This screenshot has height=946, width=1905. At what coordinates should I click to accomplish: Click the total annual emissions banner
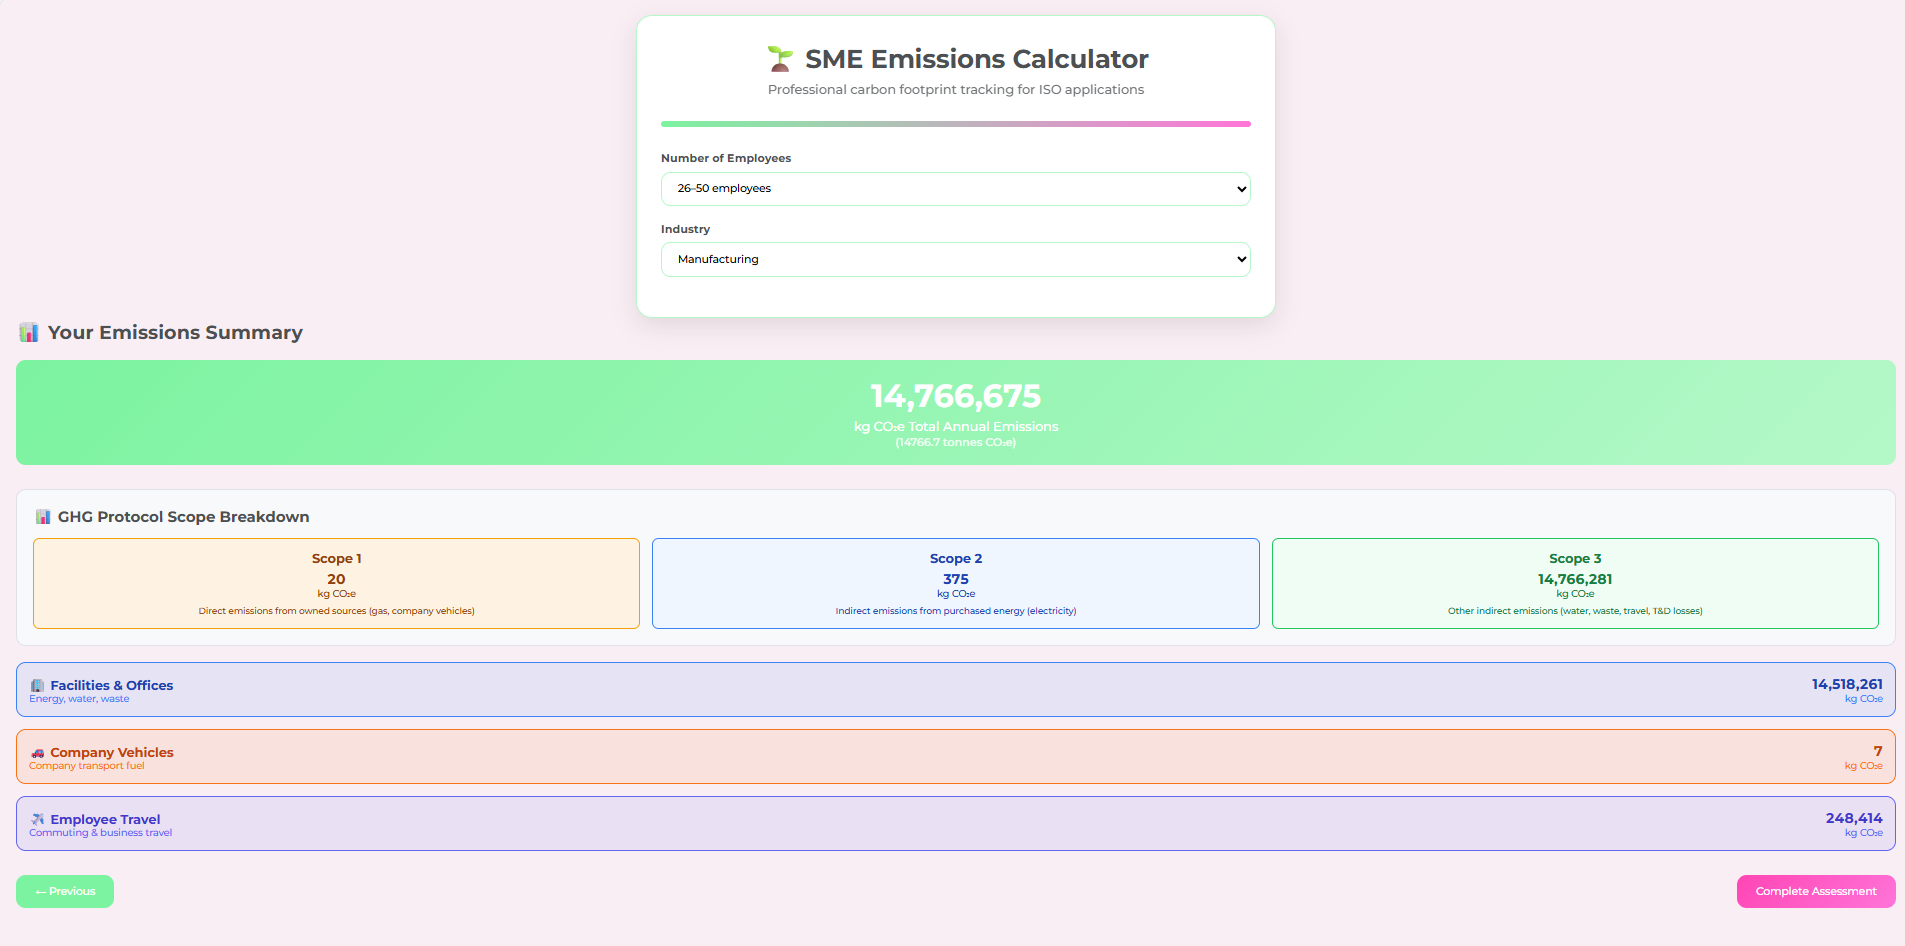tap(955, 413)
